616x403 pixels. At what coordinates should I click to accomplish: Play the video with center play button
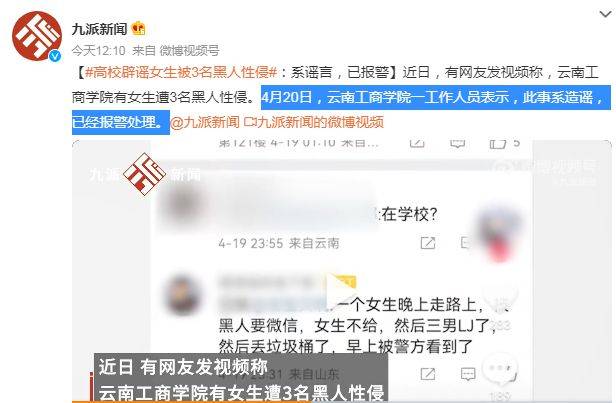click(341, 290)
